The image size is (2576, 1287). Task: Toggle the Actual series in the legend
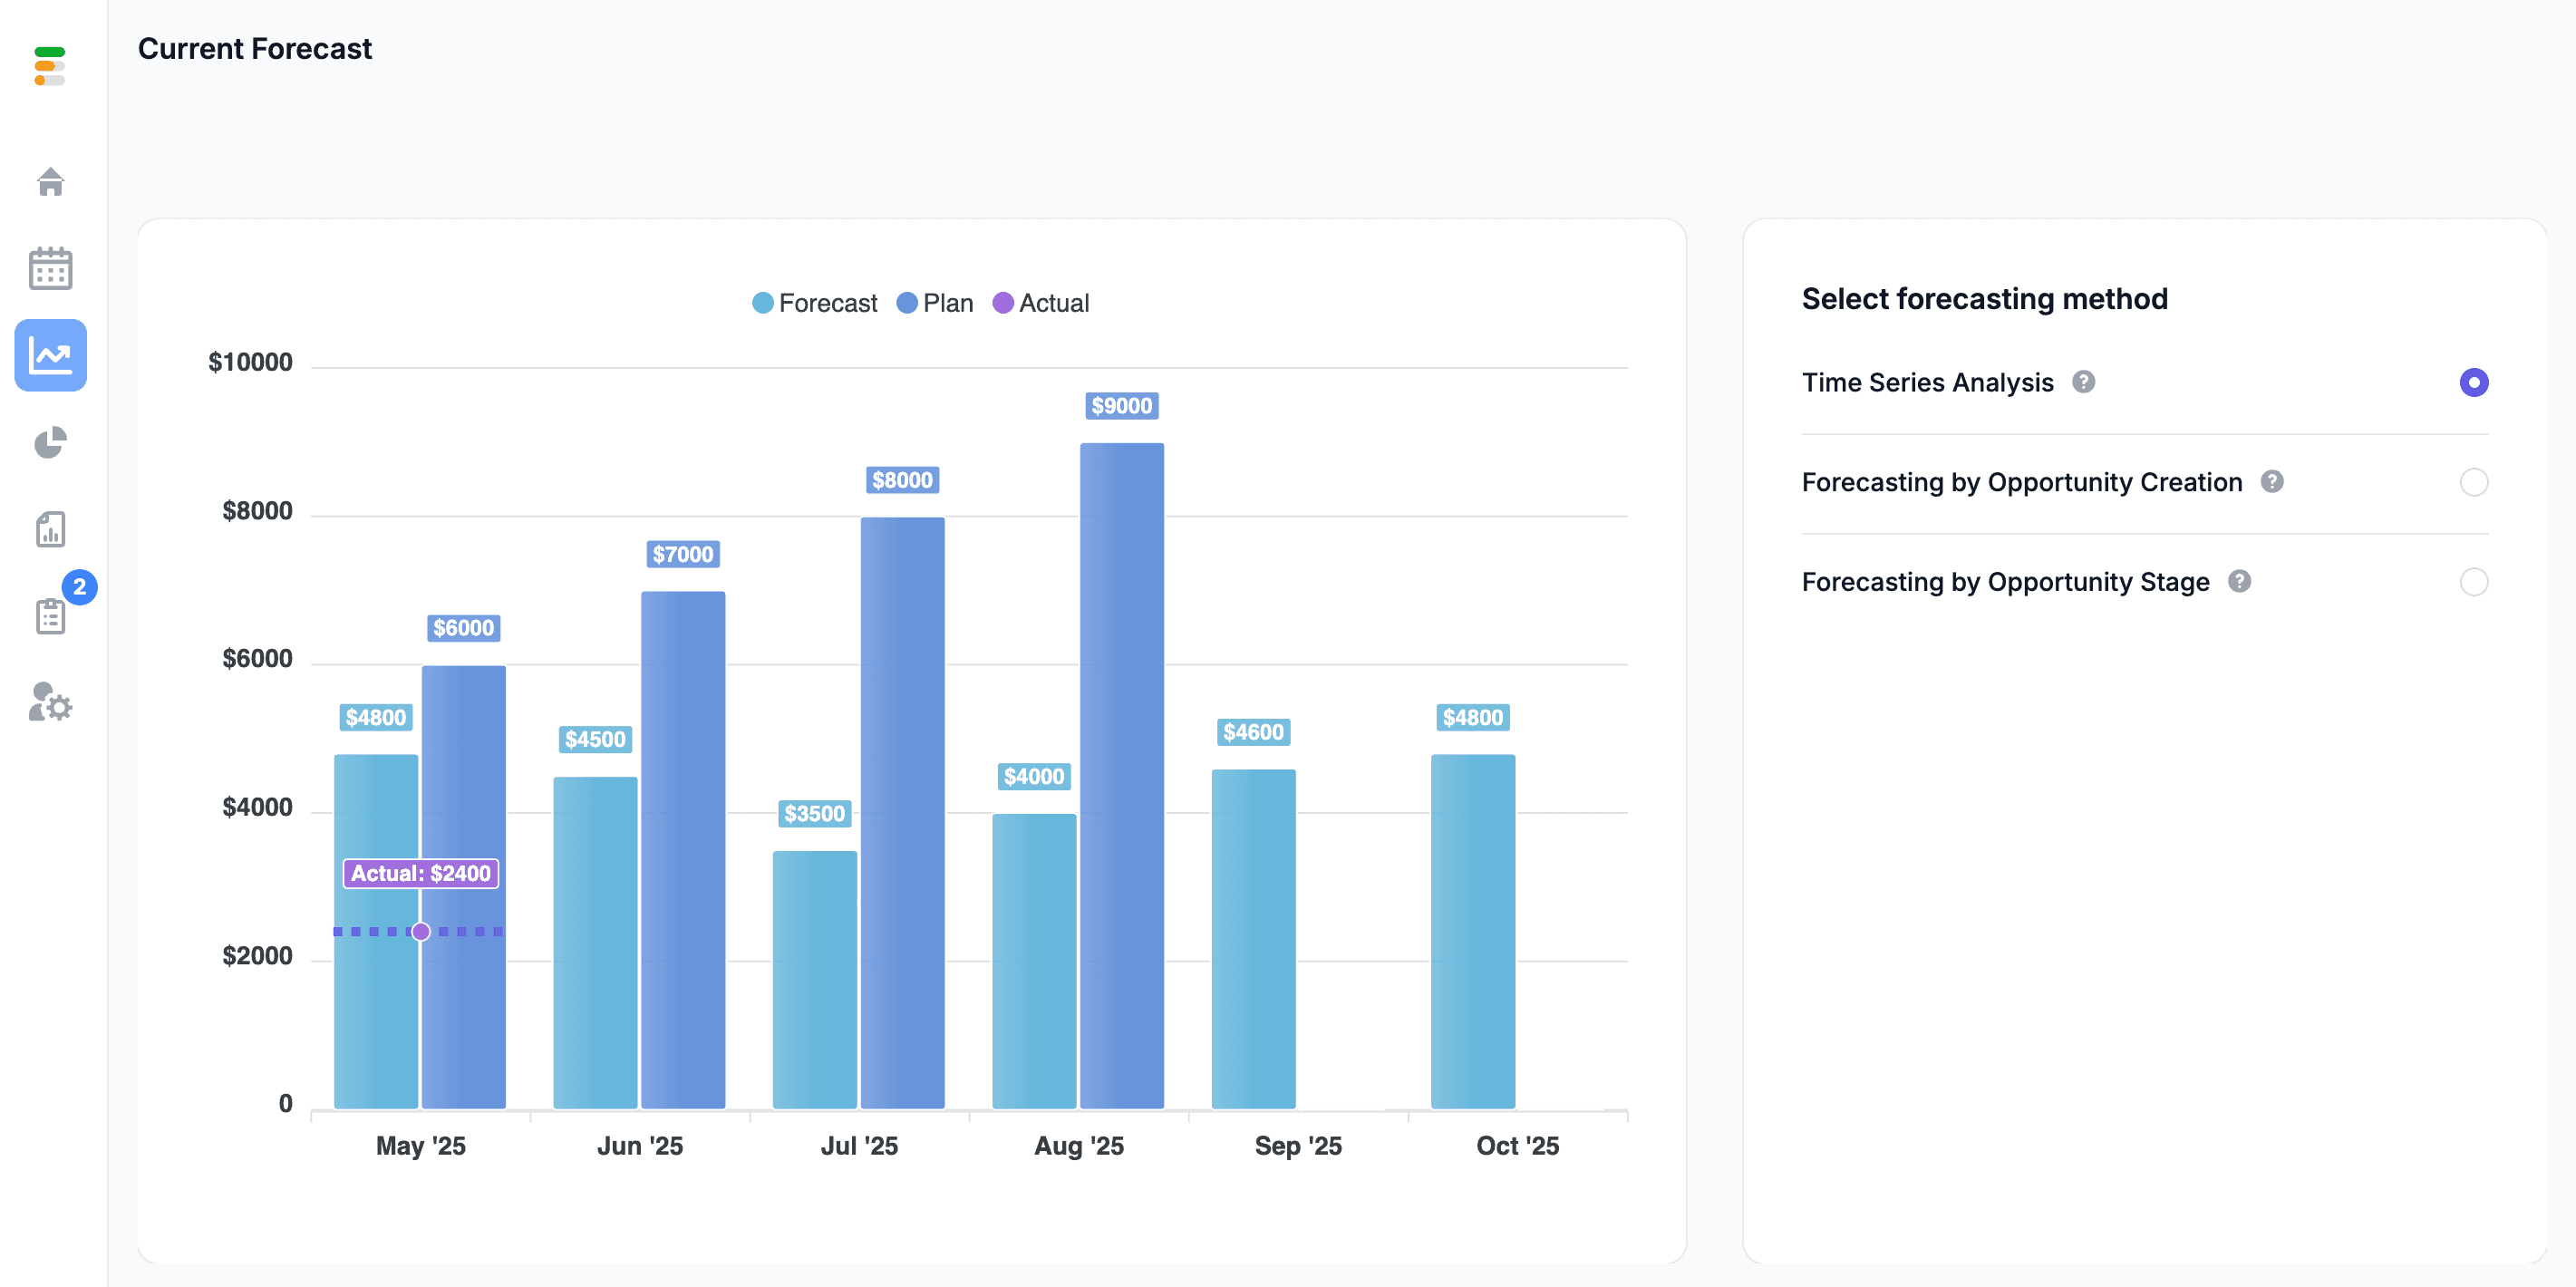(x=1040, y=303)
